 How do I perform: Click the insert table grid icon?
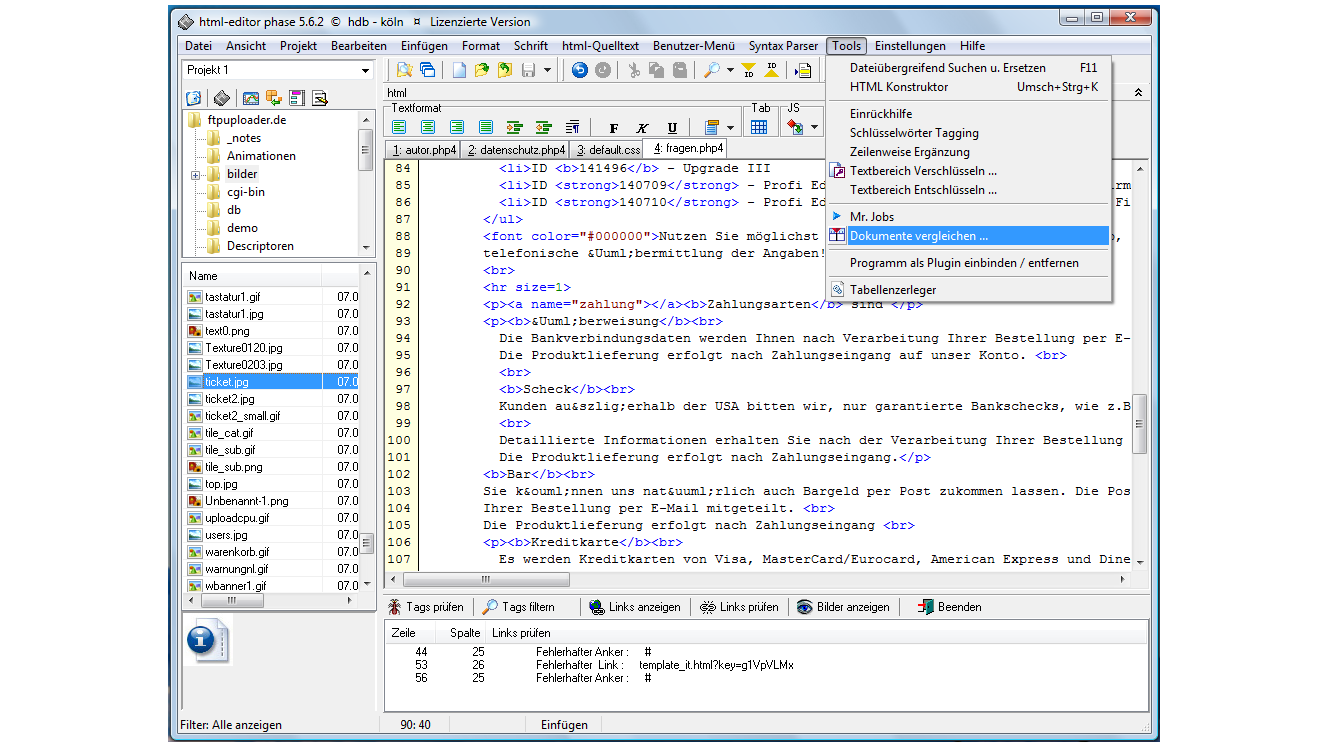[x=759, y=128]
